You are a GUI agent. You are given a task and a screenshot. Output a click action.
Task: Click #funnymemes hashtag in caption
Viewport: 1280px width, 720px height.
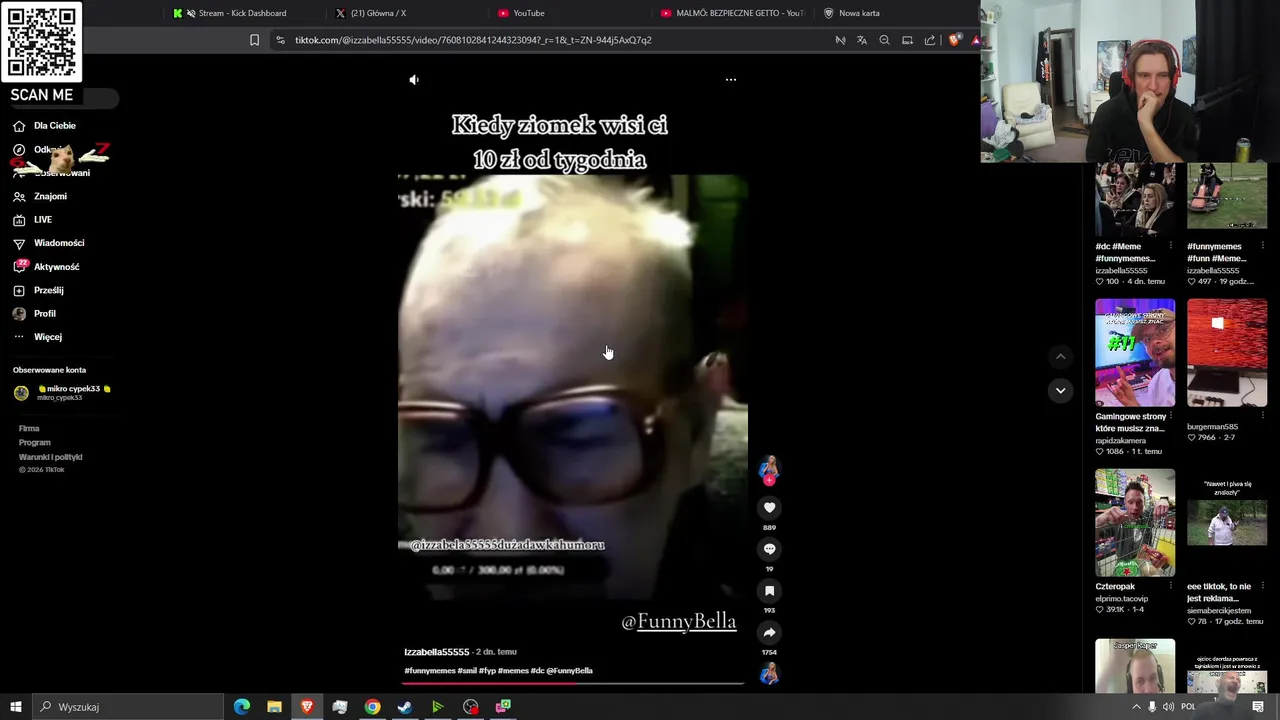pyautogui.click(x=430, y=671)
